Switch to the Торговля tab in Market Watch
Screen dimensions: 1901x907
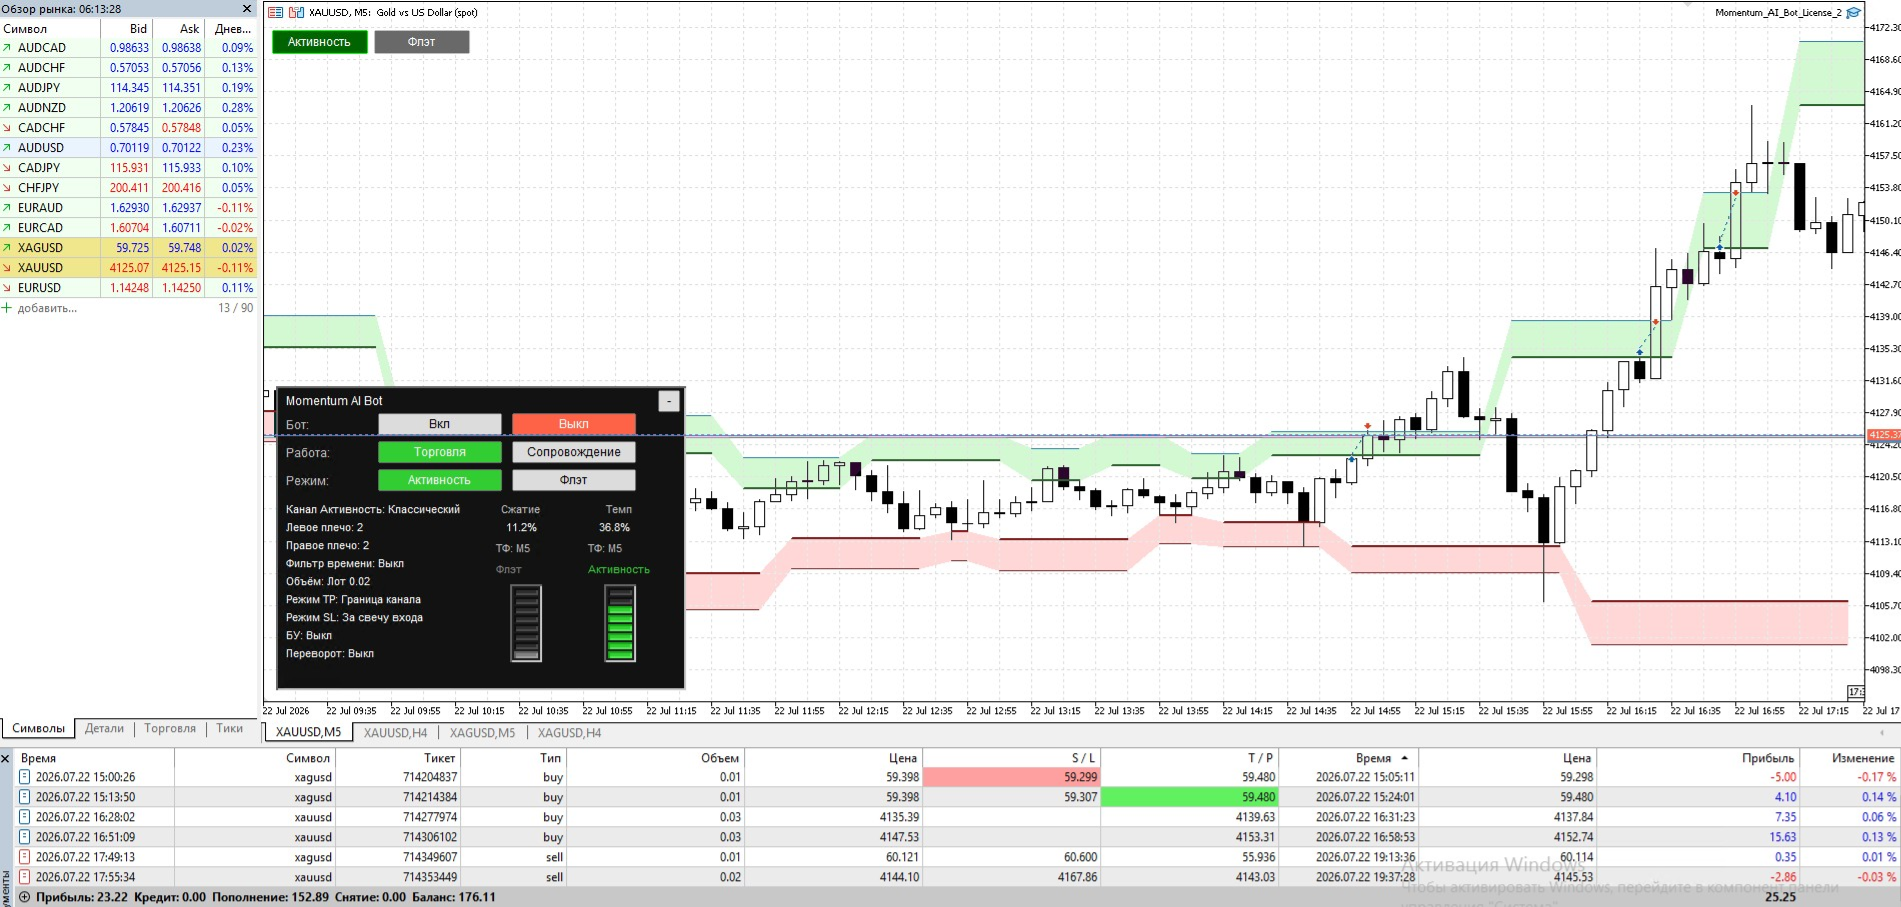[x=170, y=729]
